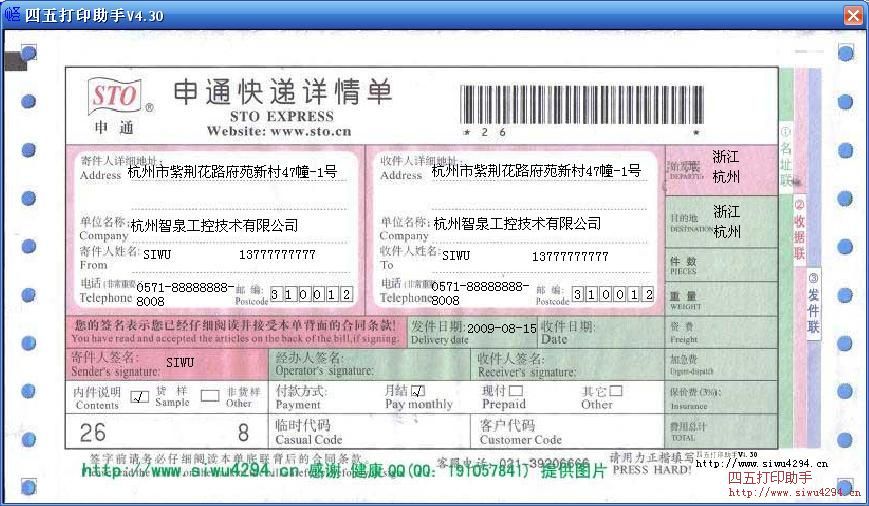Screen dimensions: 869x506
Task: Click the www.sto.cn website text
Action: click(x=279, y=131)
